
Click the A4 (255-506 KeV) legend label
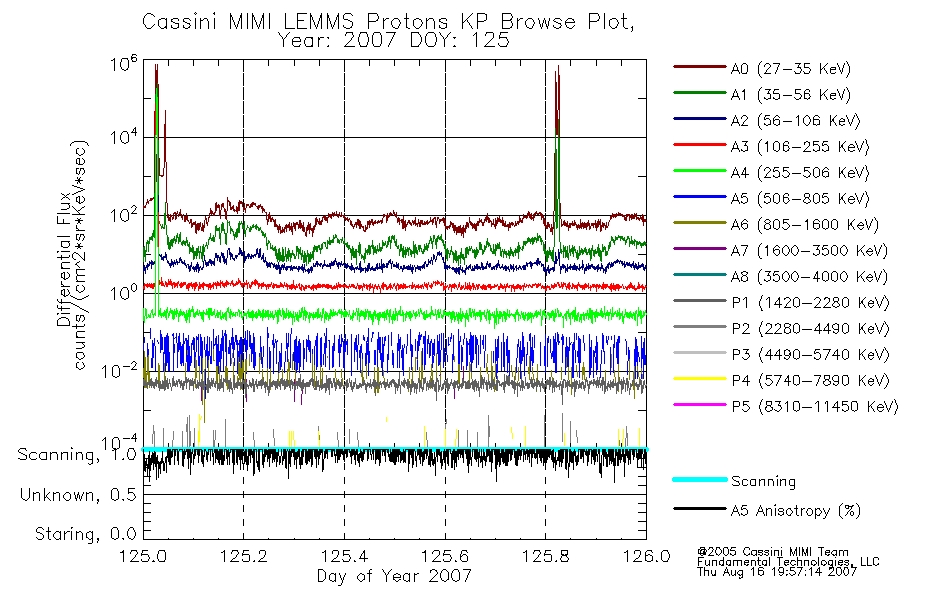[800, 173]
